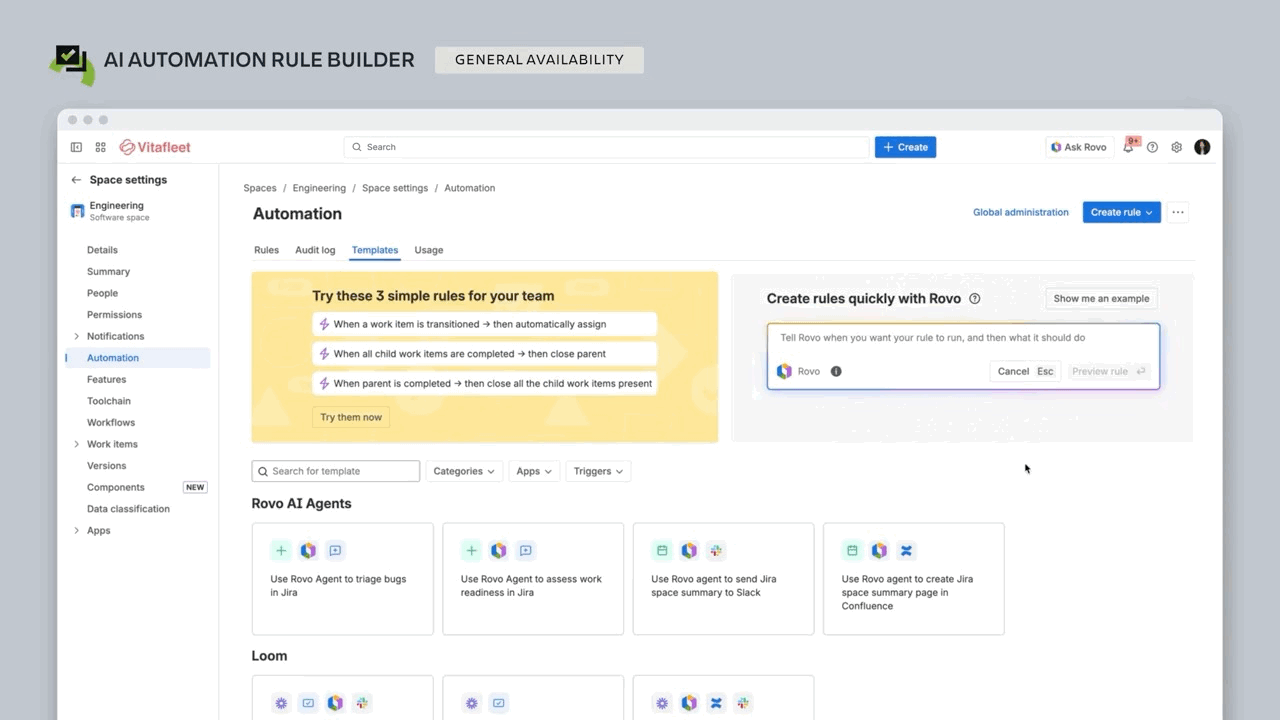Open the user profile avatar

pos(1202,147)
